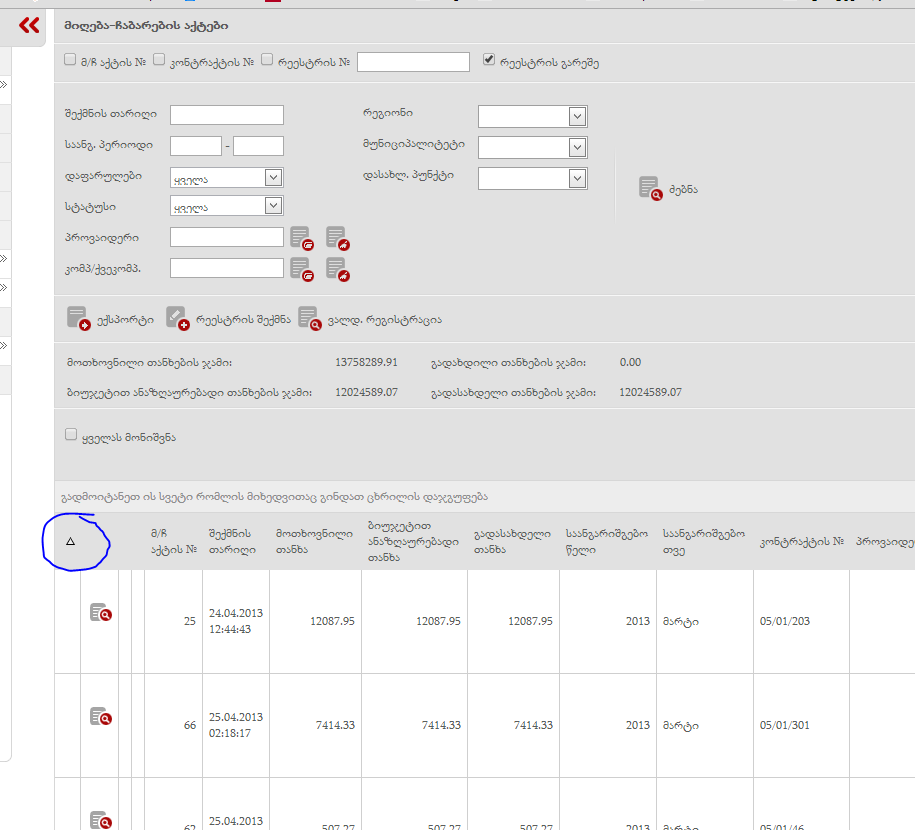Click the რეესტრის შექმნა create icon
The width and height of the screenshot is (915, 830).
click(x=177, y=319)
